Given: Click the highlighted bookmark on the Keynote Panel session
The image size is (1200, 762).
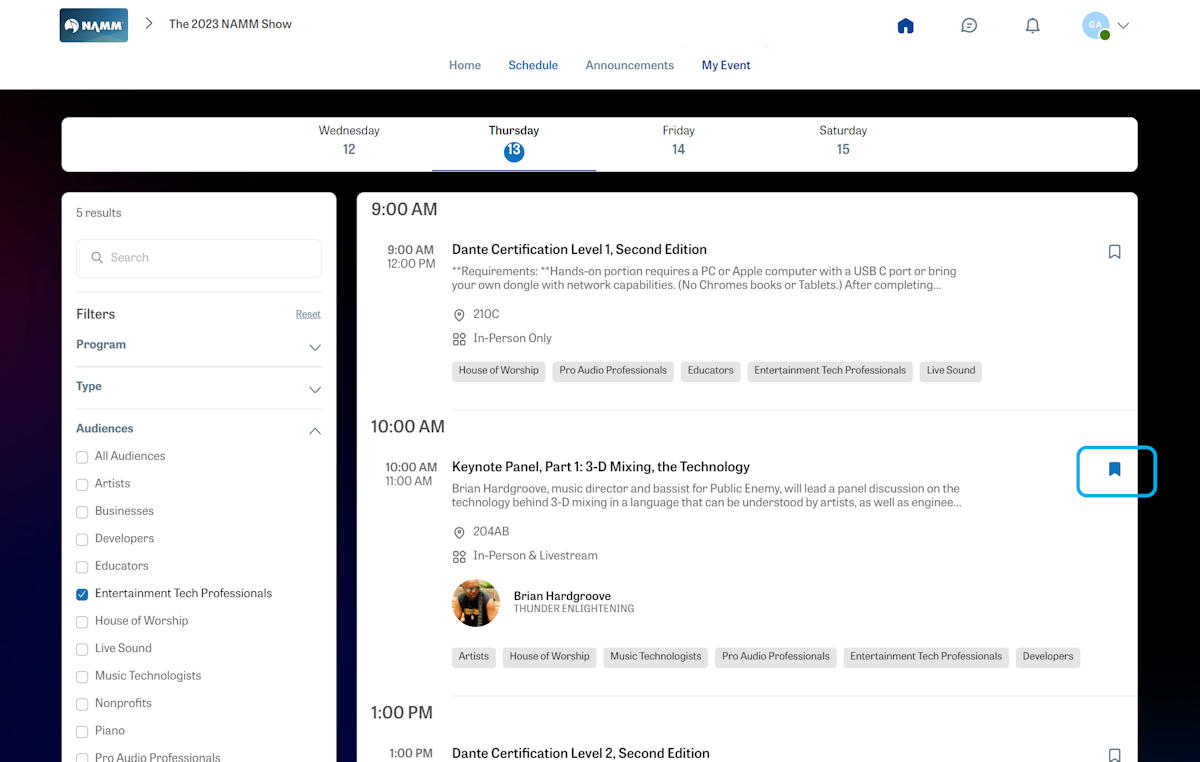Looking at the screenshot, I should coord(1115,470).
